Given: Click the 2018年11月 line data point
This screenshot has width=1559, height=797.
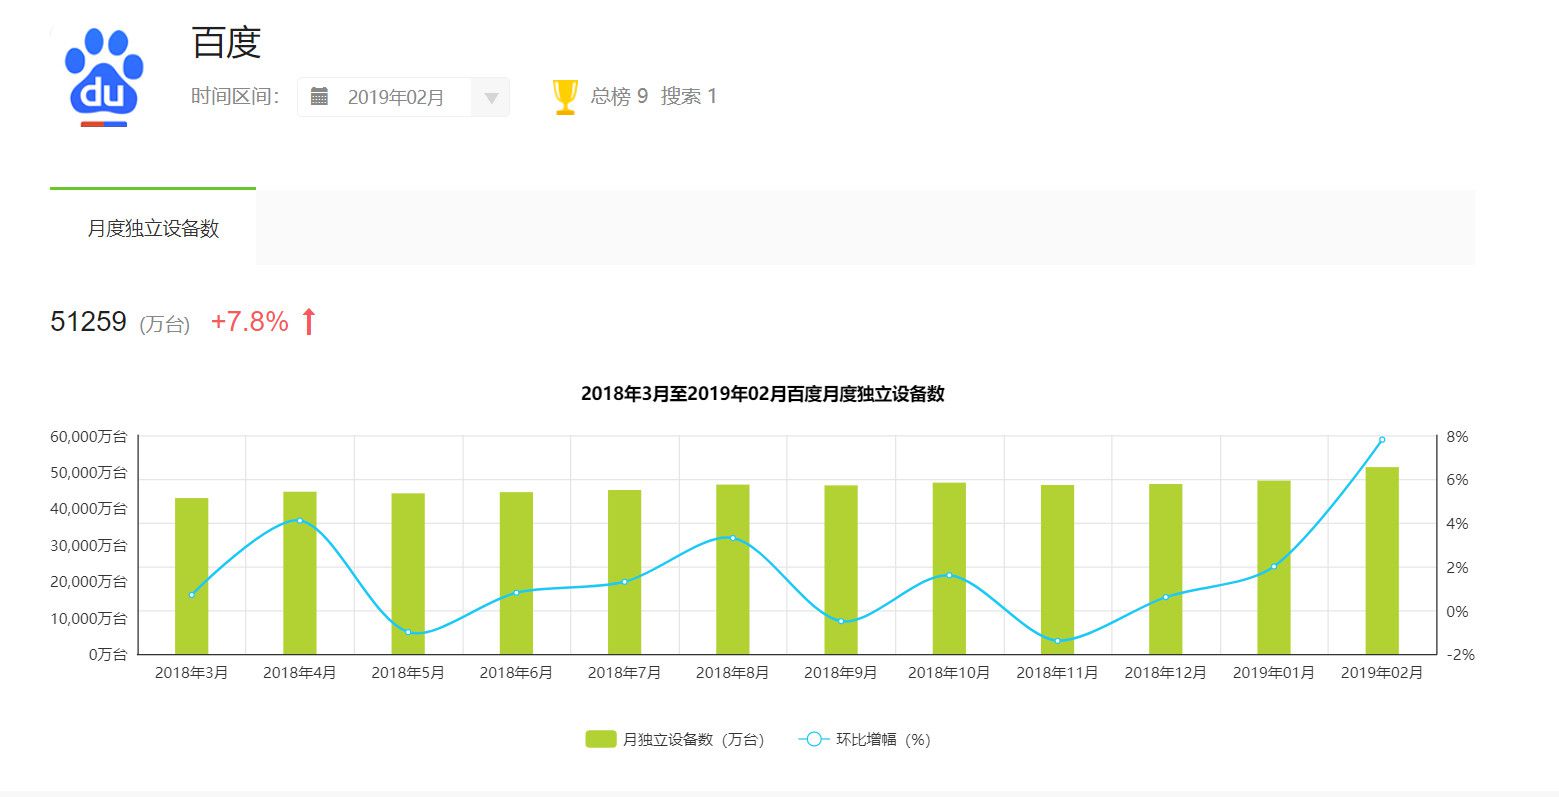Looking at the screenshot, I should coord(1057,641).
